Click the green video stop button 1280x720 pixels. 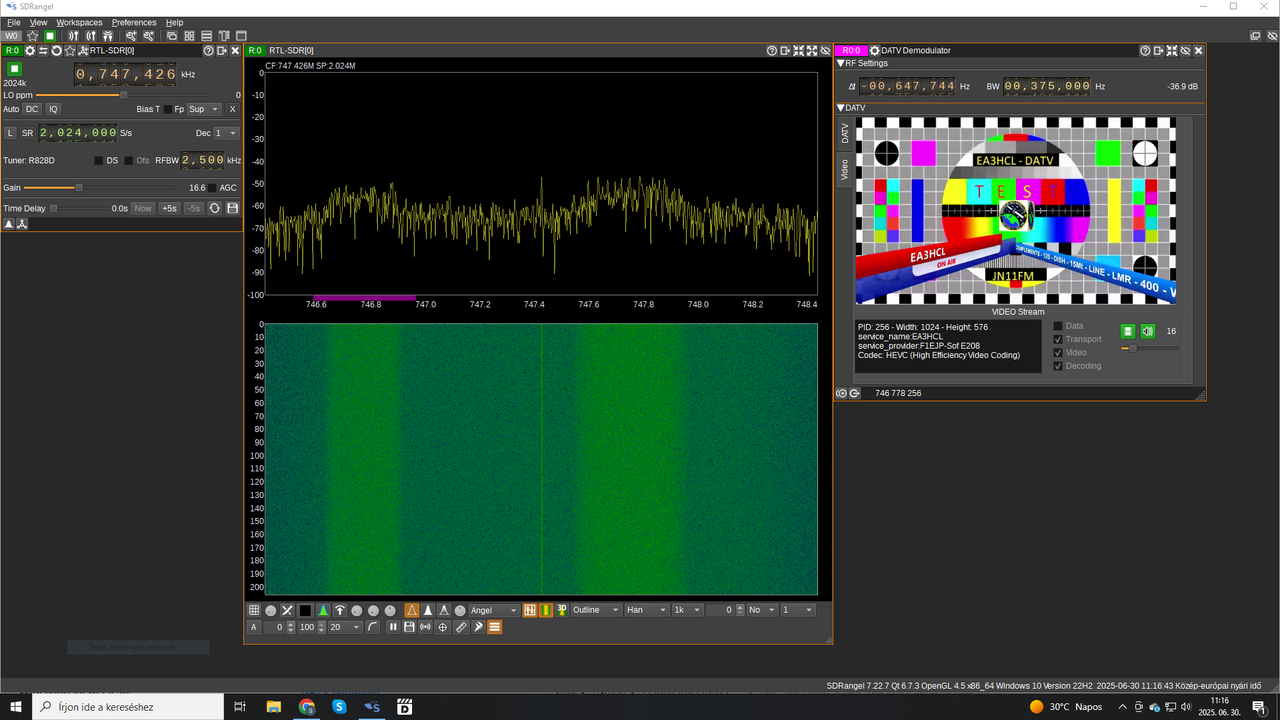tap(1127, 331)
